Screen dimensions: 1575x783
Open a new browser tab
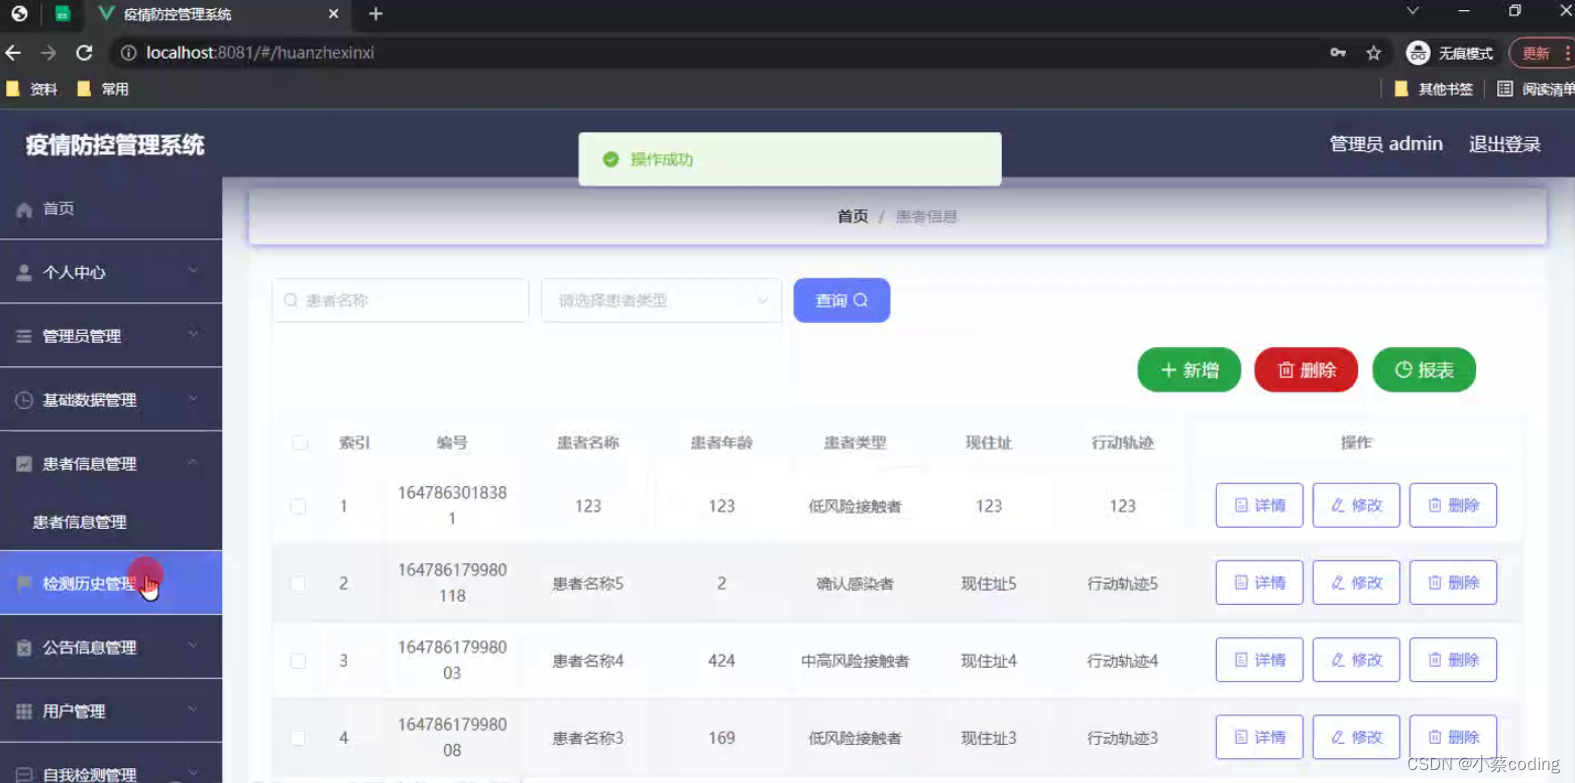375,14
